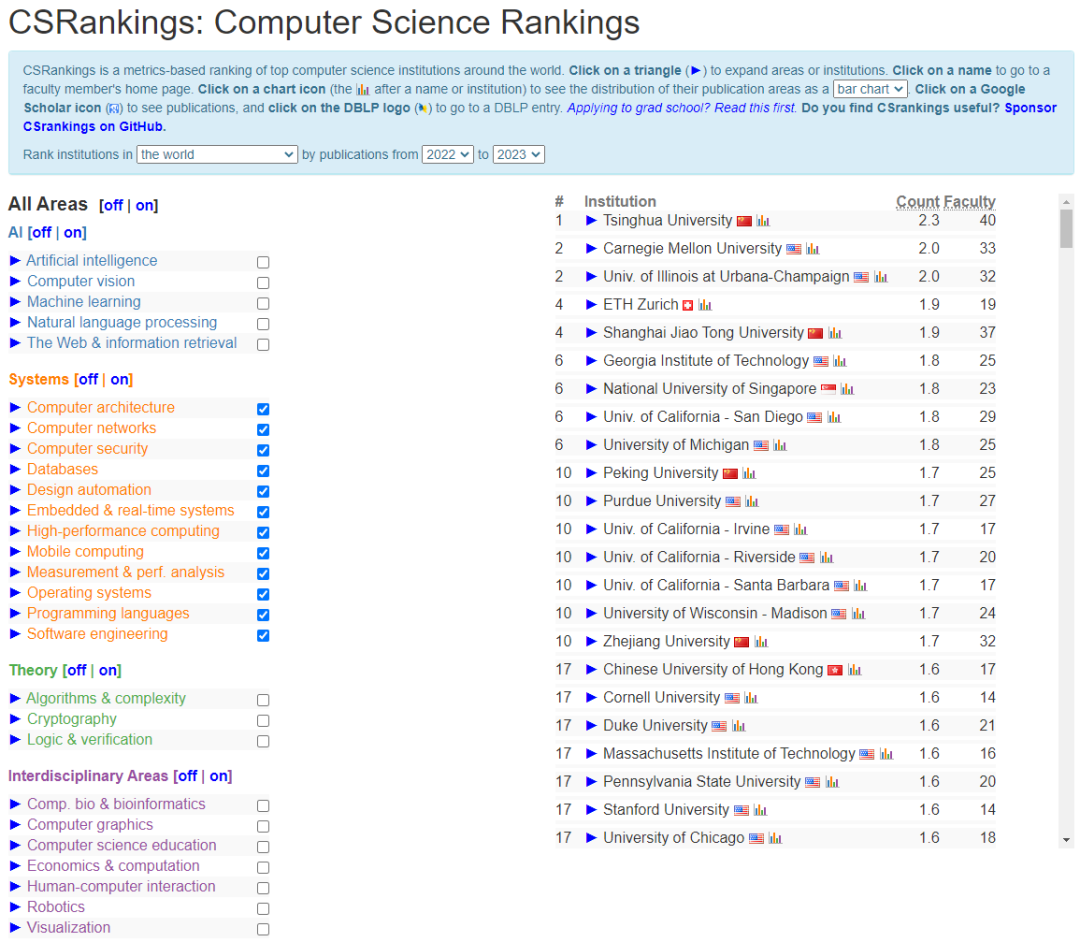Turn off all Systems areas
The height and width of the screenshot is (942, 1080).
click(88, 379)
